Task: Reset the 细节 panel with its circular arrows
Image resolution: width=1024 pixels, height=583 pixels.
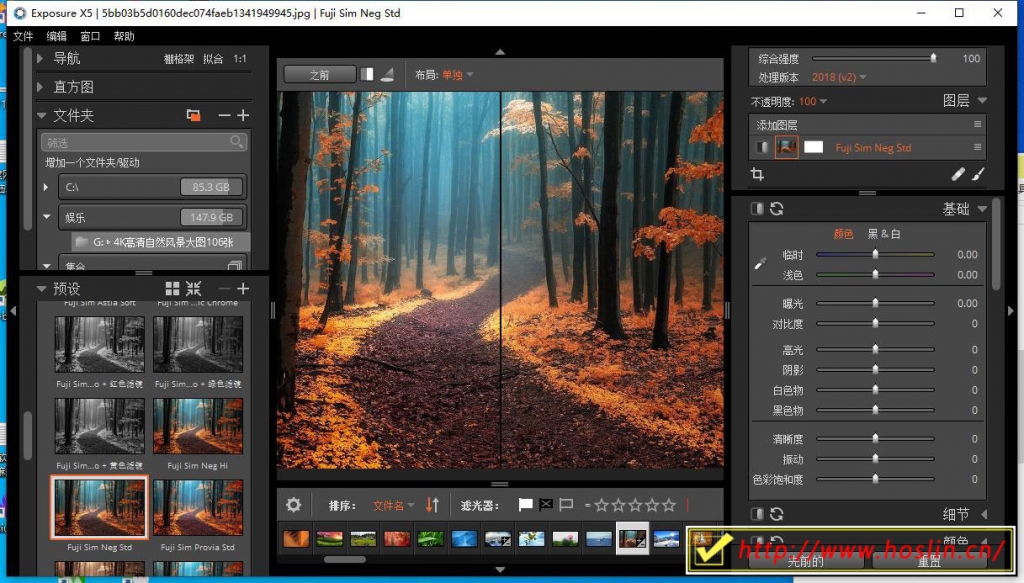Action: pos(776,514)
